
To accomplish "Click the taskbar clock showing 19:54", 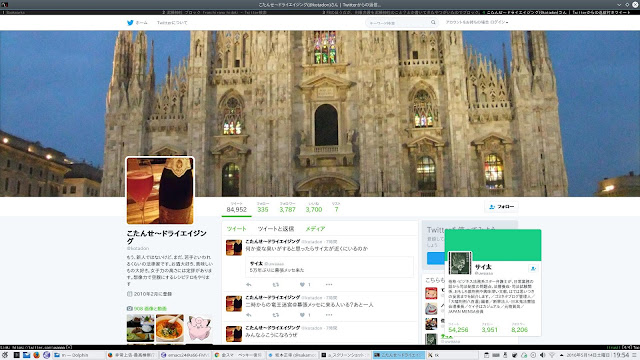I will pos(621,355).
